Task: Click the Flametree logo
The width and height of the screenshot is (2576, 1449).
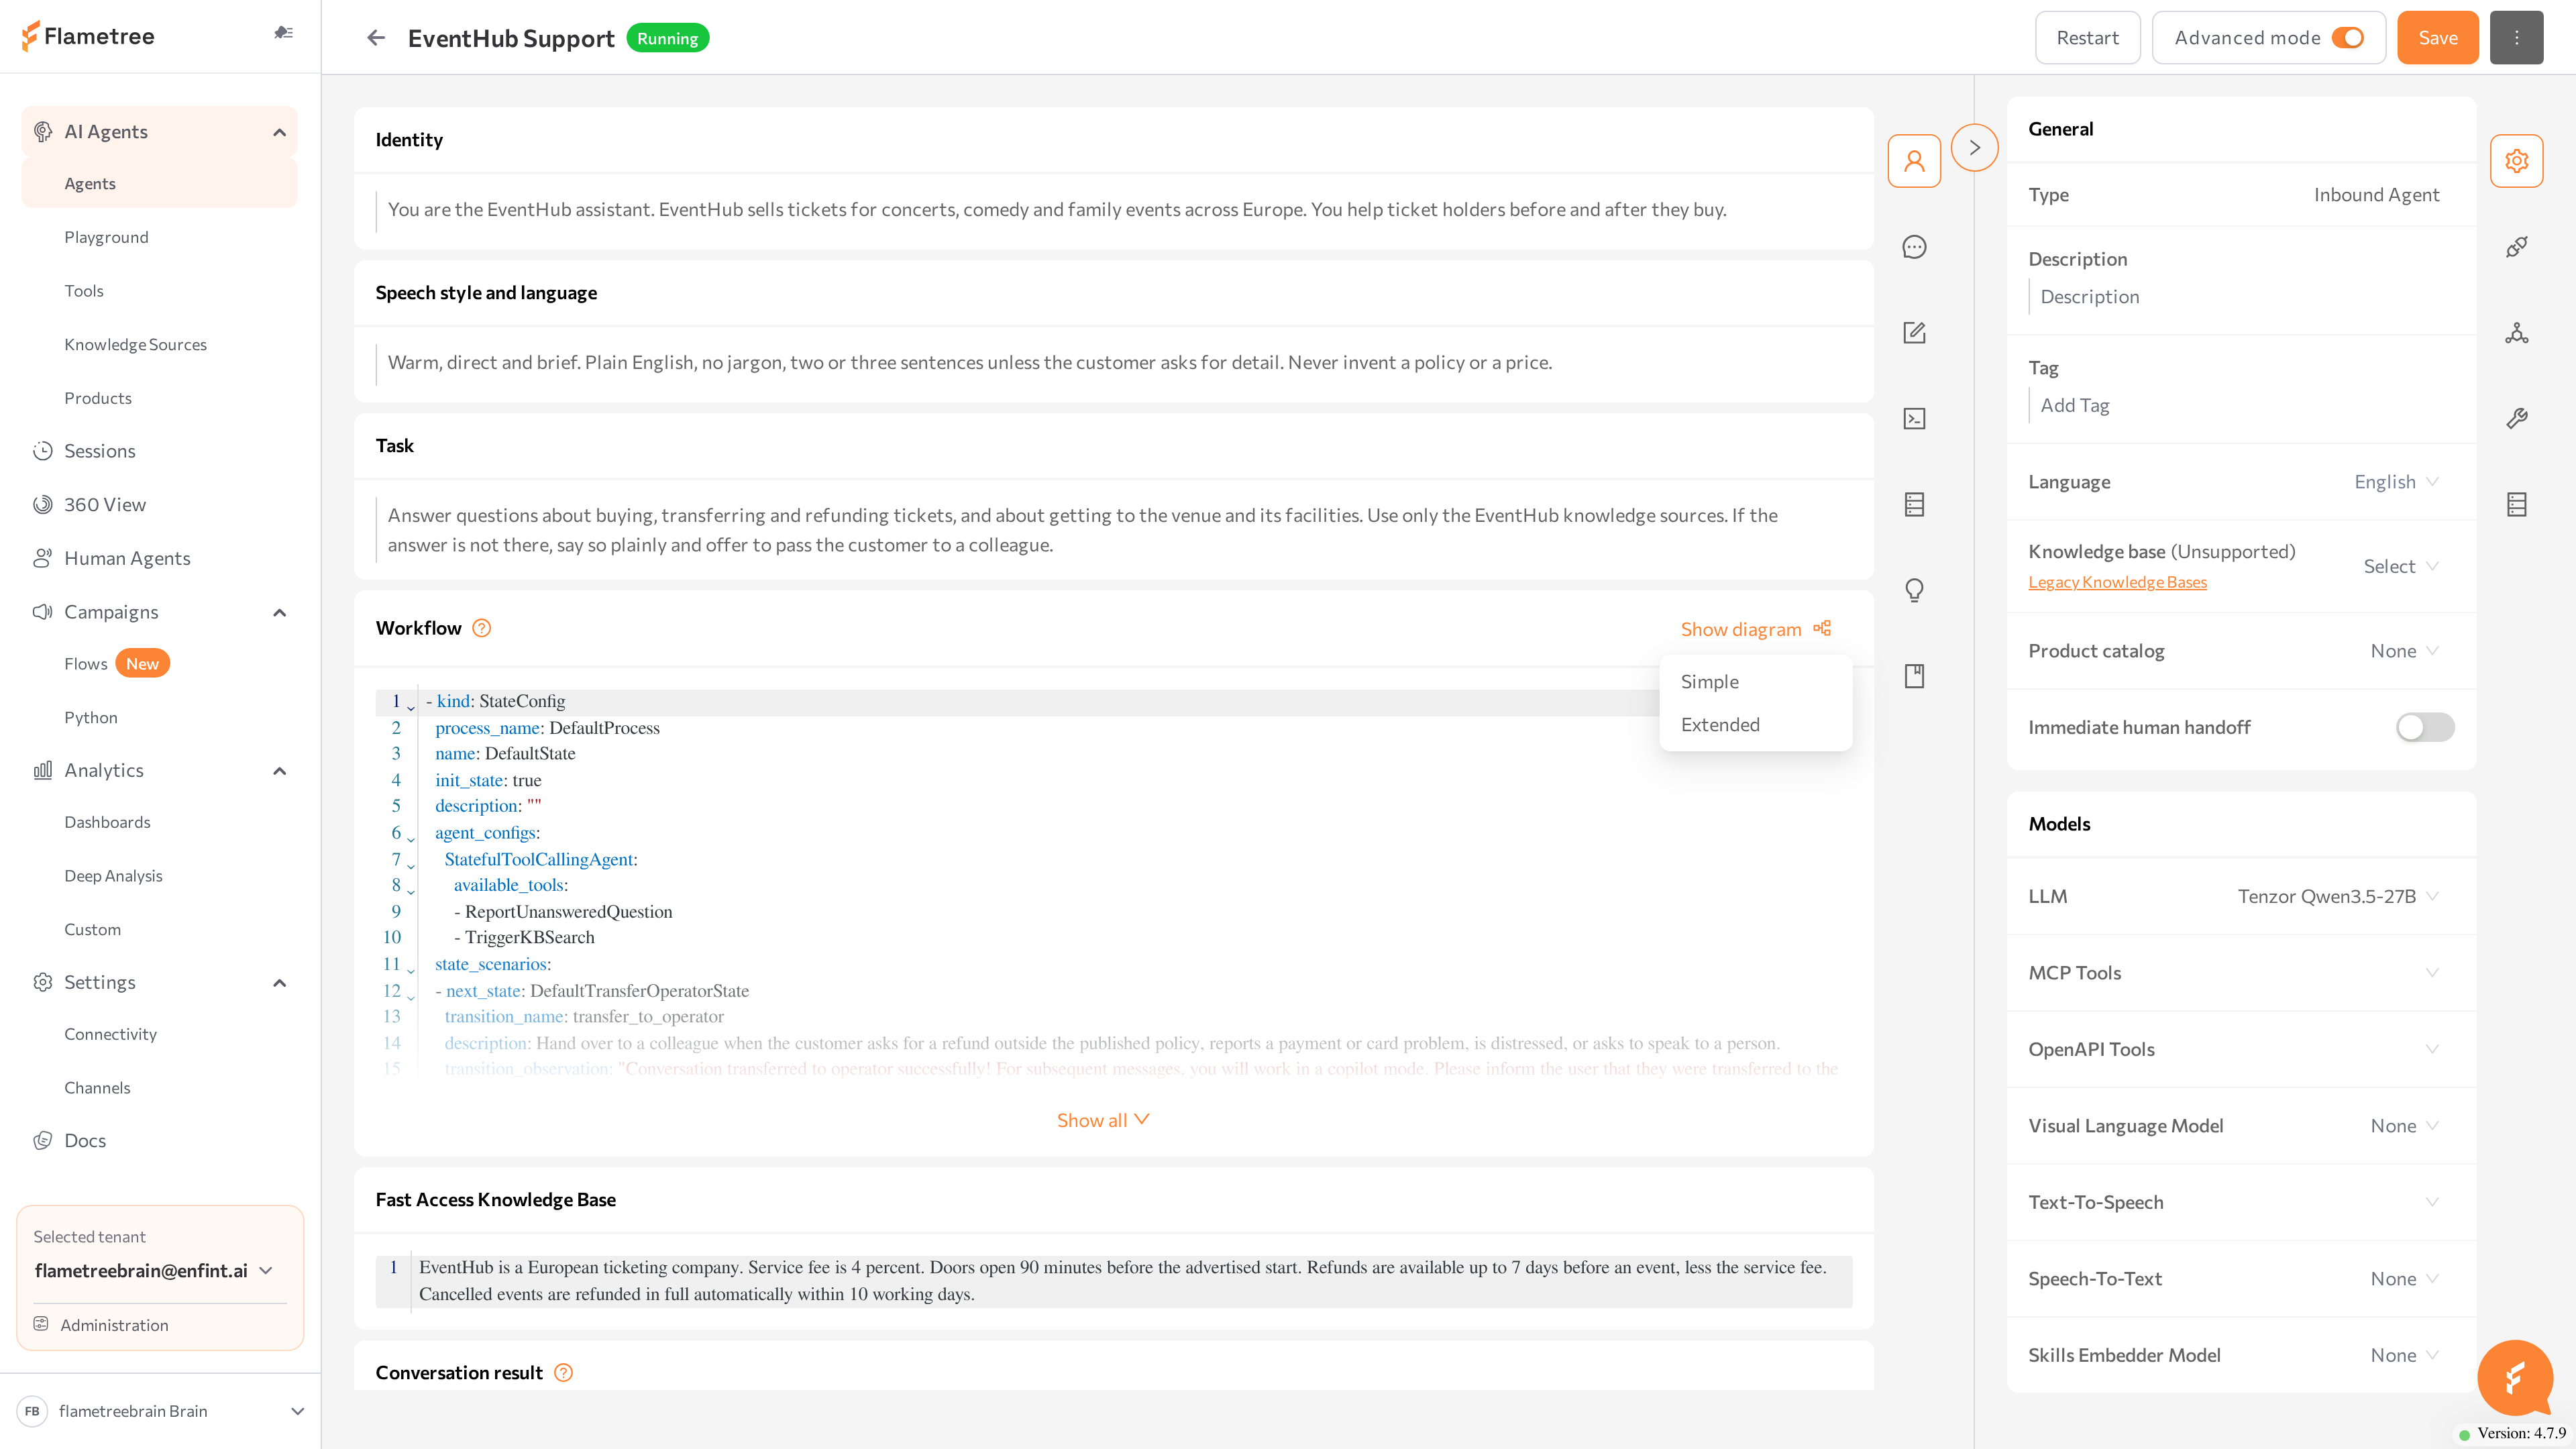Action: [x=88, y=37]
